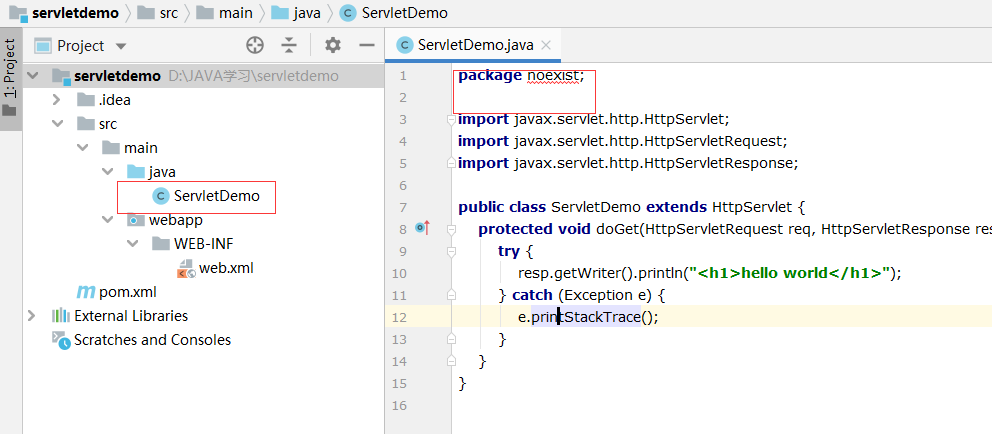
Task: Click the package noexist declaration text
Action: [x=521, y=76]
